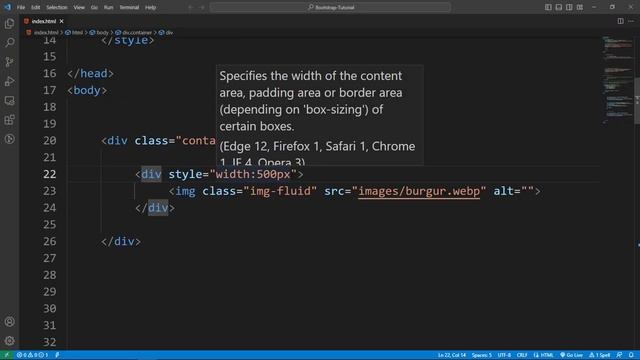Toggle the secondary side bar layout icon
The width and height of the screenshot is (640, 360).
click(569, 7)
